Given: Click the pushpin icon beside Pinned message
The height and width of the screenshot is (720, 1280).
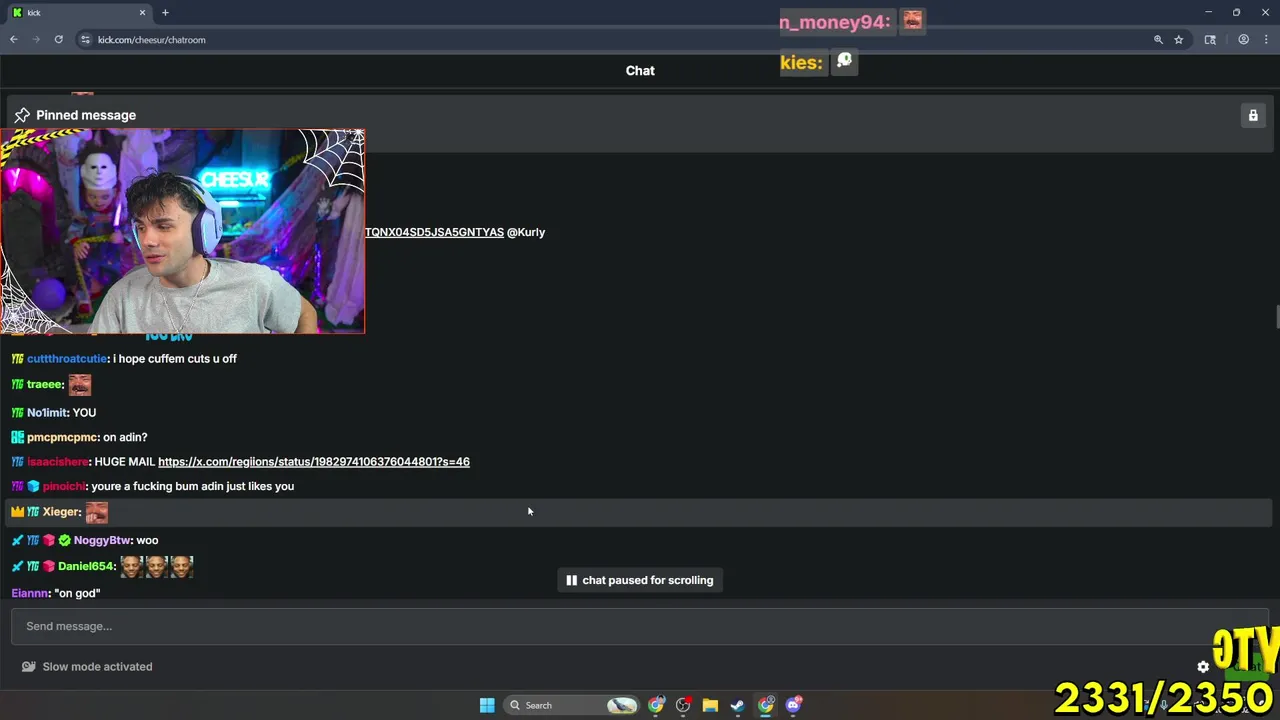Looking at the screenshot, I should click(x=22, y=115).
